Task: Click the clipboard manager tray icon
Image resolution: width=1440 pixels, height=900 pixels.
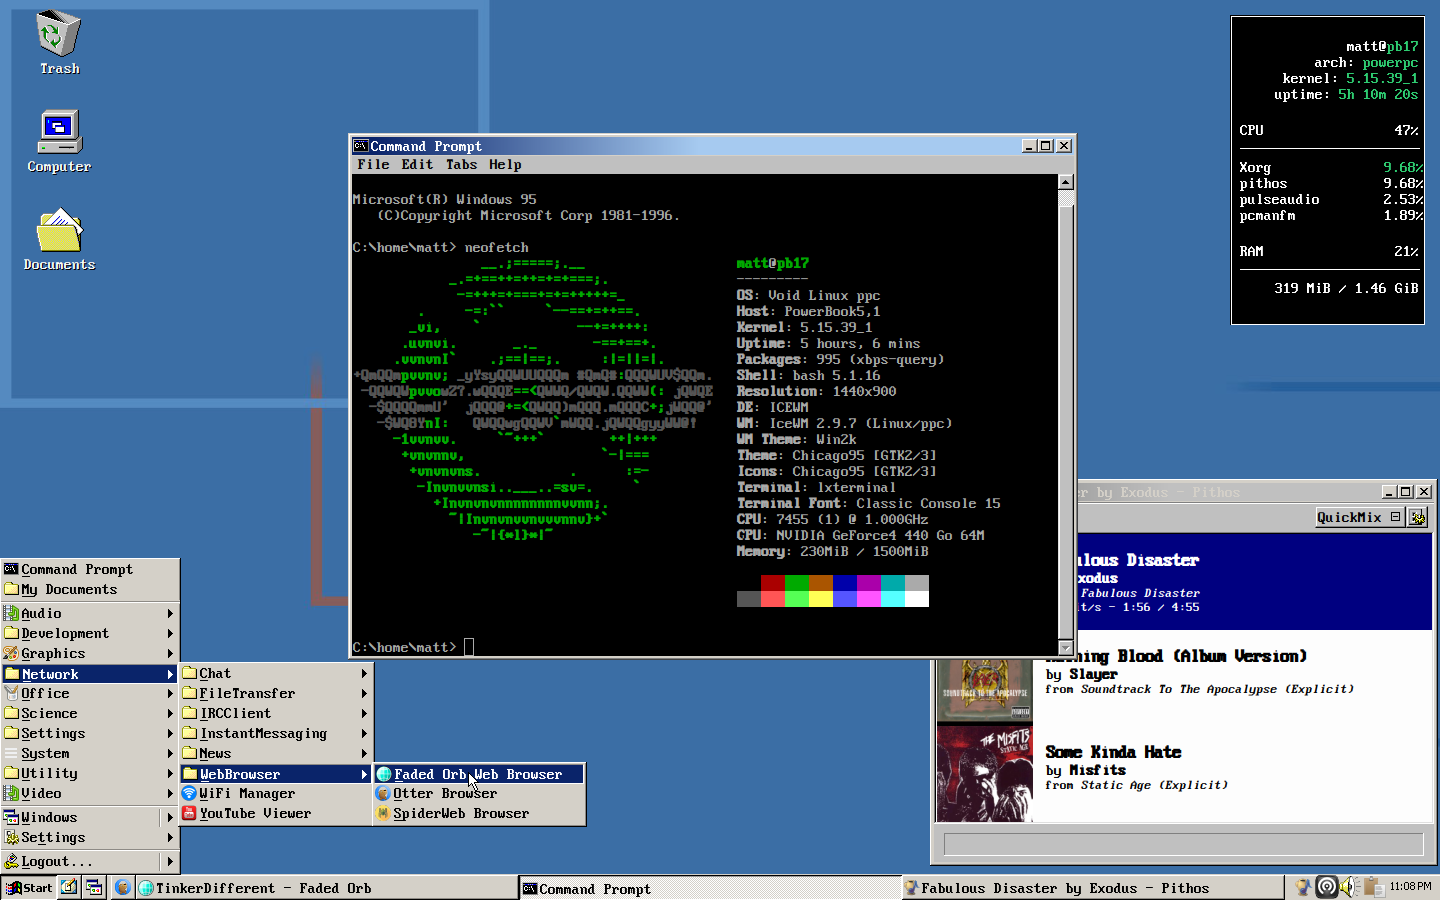Action: coord(1373,887)
